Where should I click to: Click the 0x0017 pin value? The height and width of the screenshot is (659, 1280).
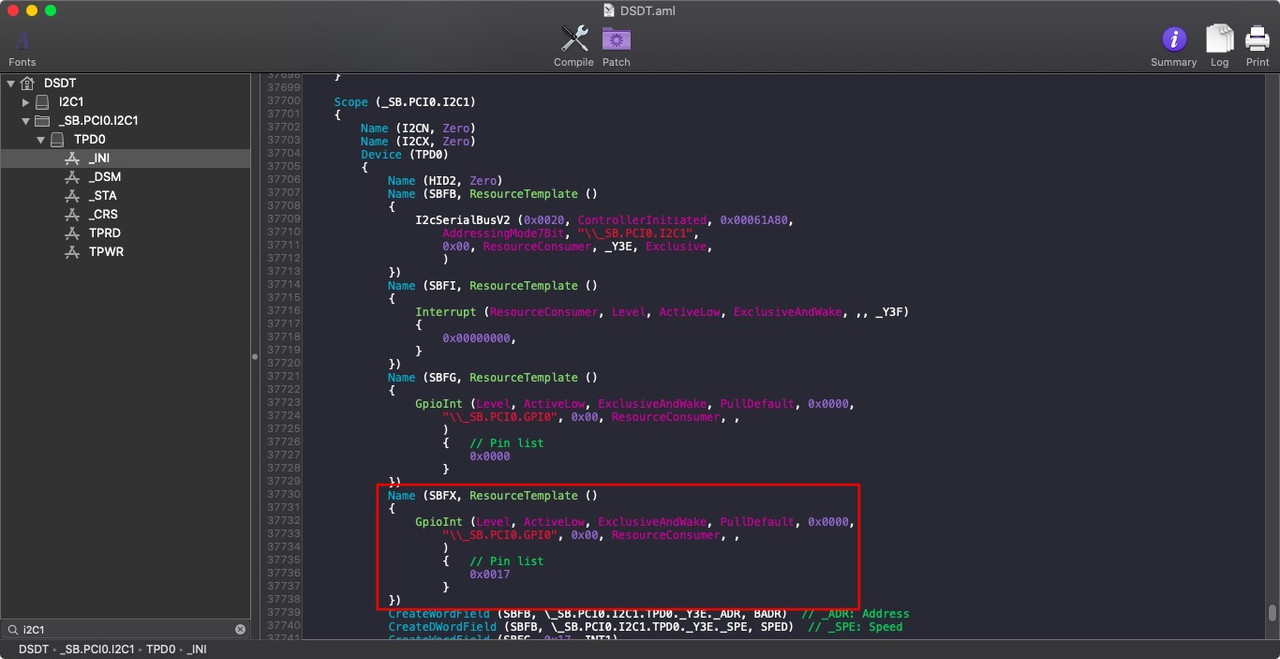point(490,574)
